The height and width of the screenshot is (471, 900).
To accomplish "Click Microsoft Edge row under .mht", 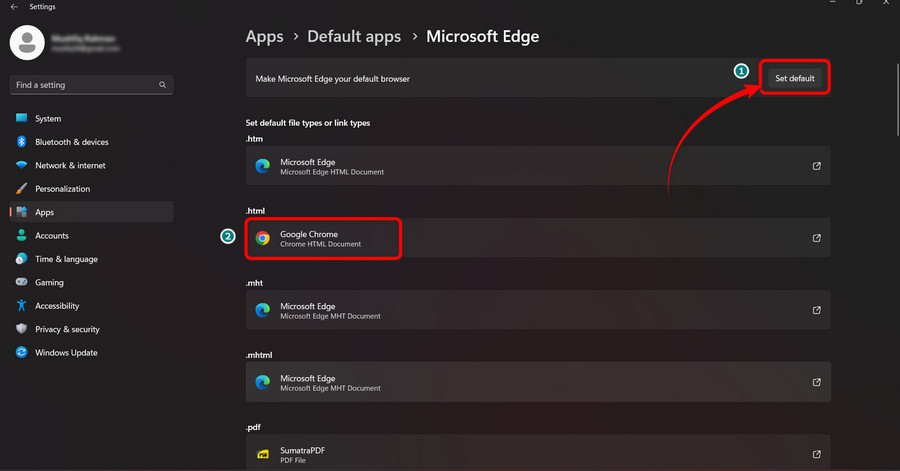I will tap(538, 310).
